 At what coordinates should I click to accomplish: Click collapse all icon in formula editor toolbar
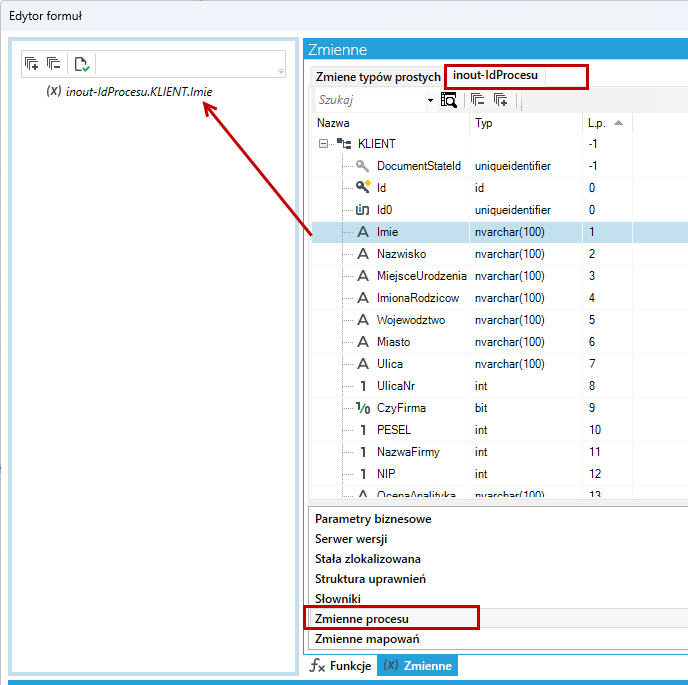click(x=54, y=64)
